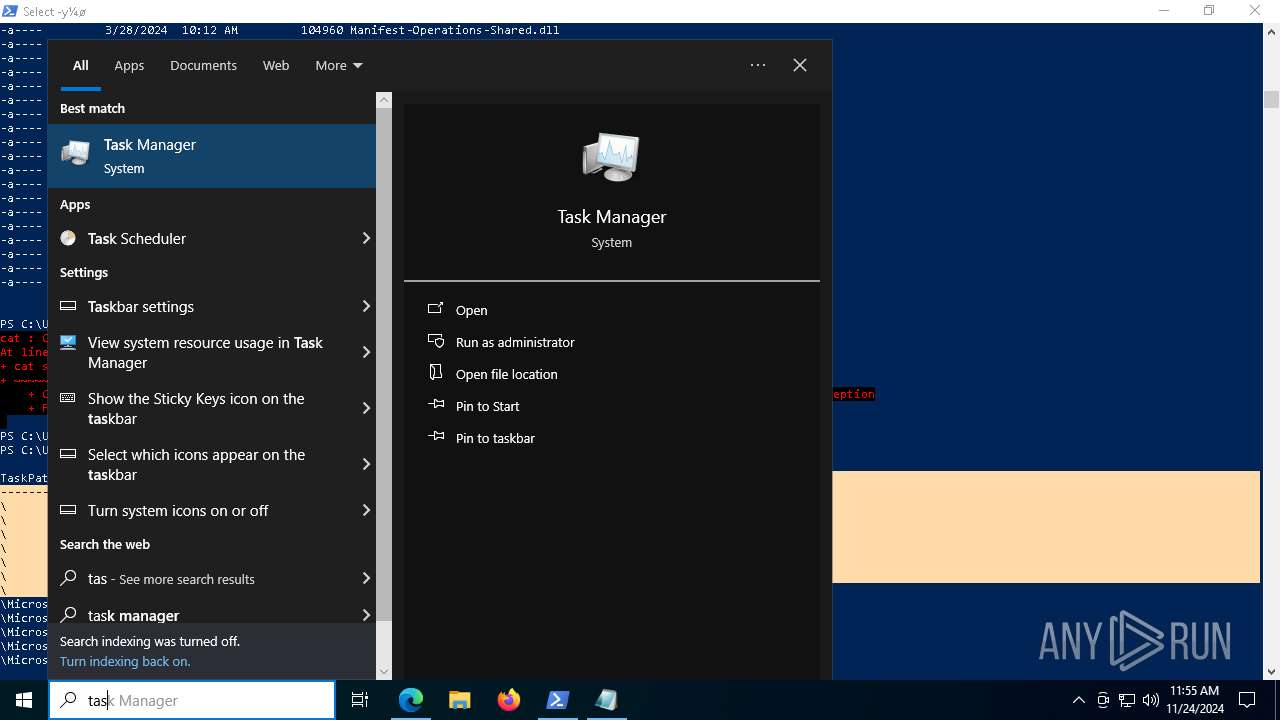Viewport: 1280px width, 720px height.
Task: Choose Pin to taskbar
Action: tap(495, 438)
